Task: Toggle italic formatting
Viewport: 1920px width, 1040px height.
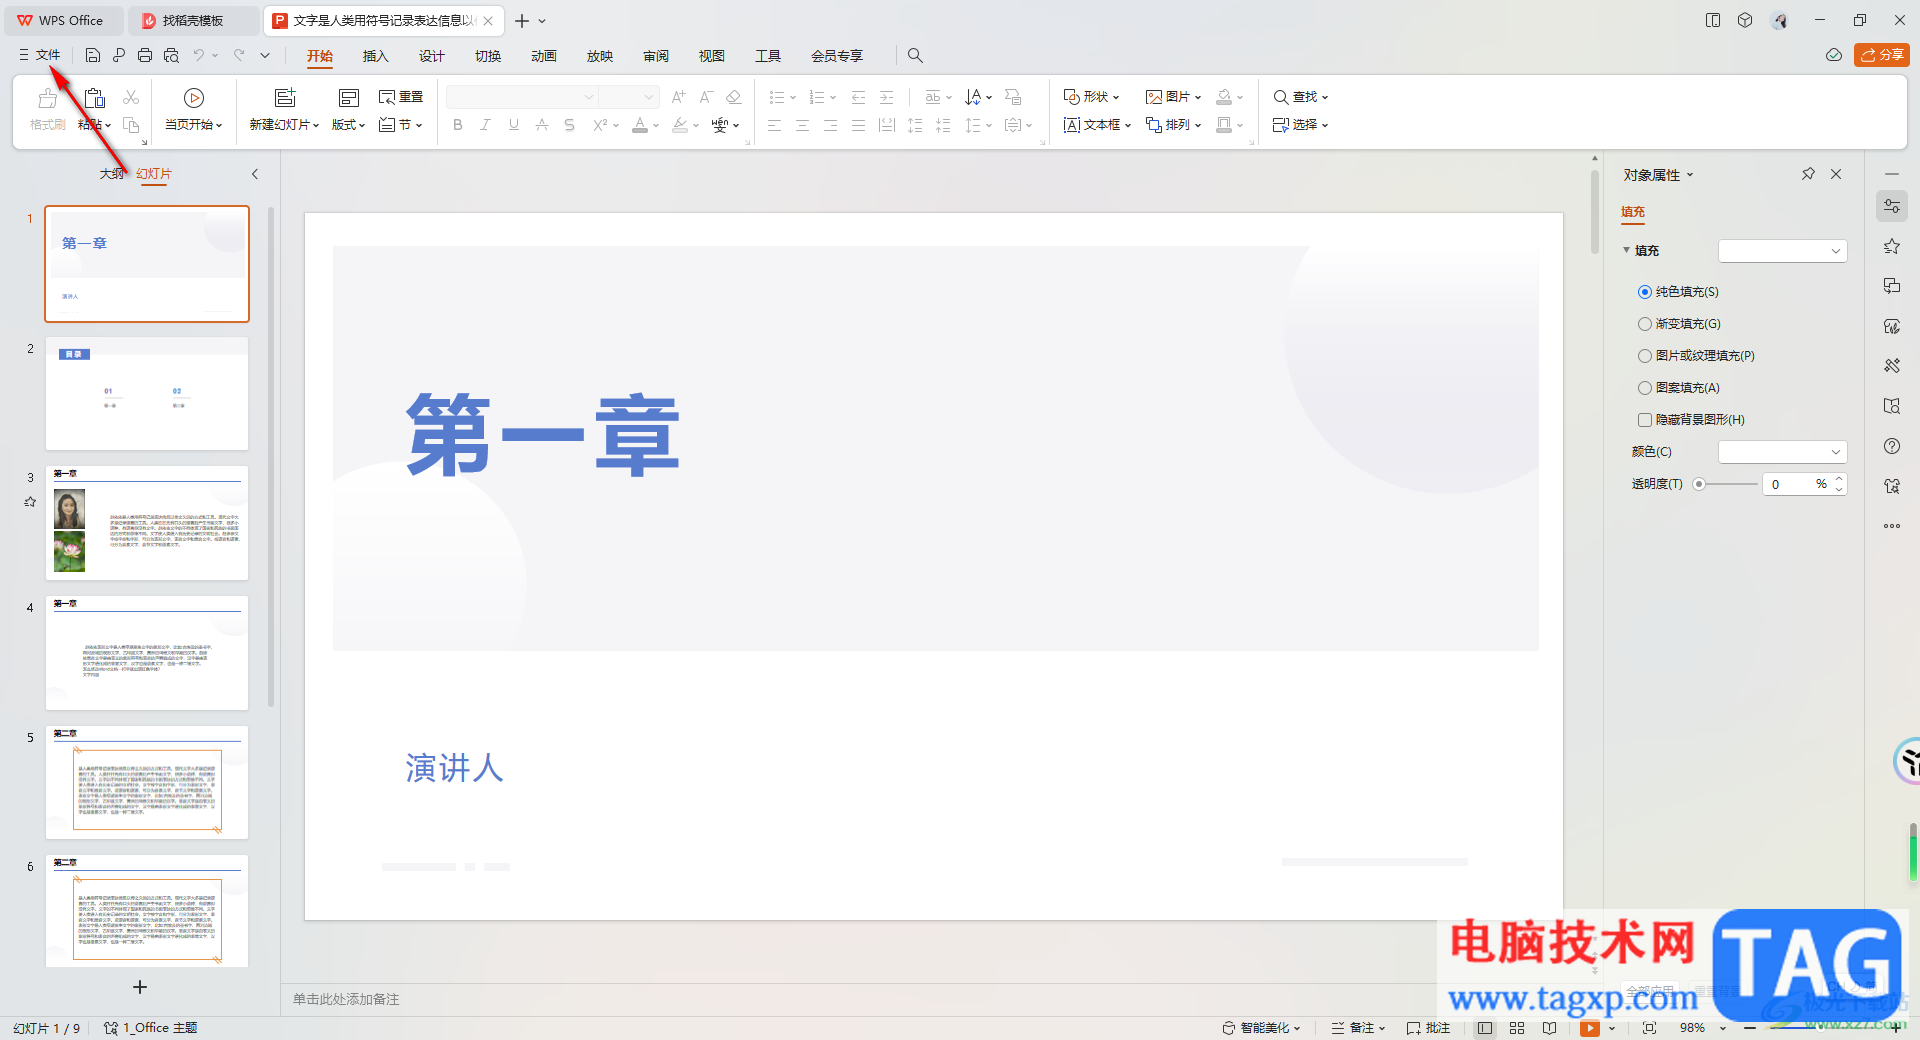Action: [x=485, y=125]
